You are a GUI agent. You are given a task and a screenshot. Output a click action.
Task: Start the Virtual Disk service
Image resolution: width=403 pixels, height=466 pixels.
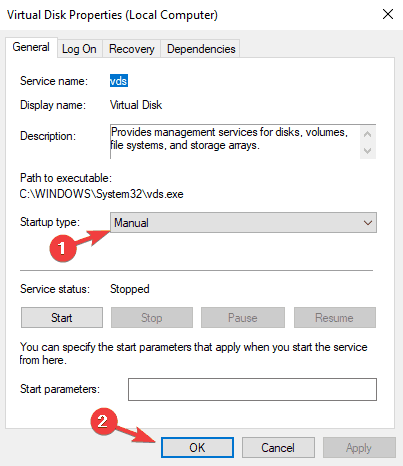[62, 318]
